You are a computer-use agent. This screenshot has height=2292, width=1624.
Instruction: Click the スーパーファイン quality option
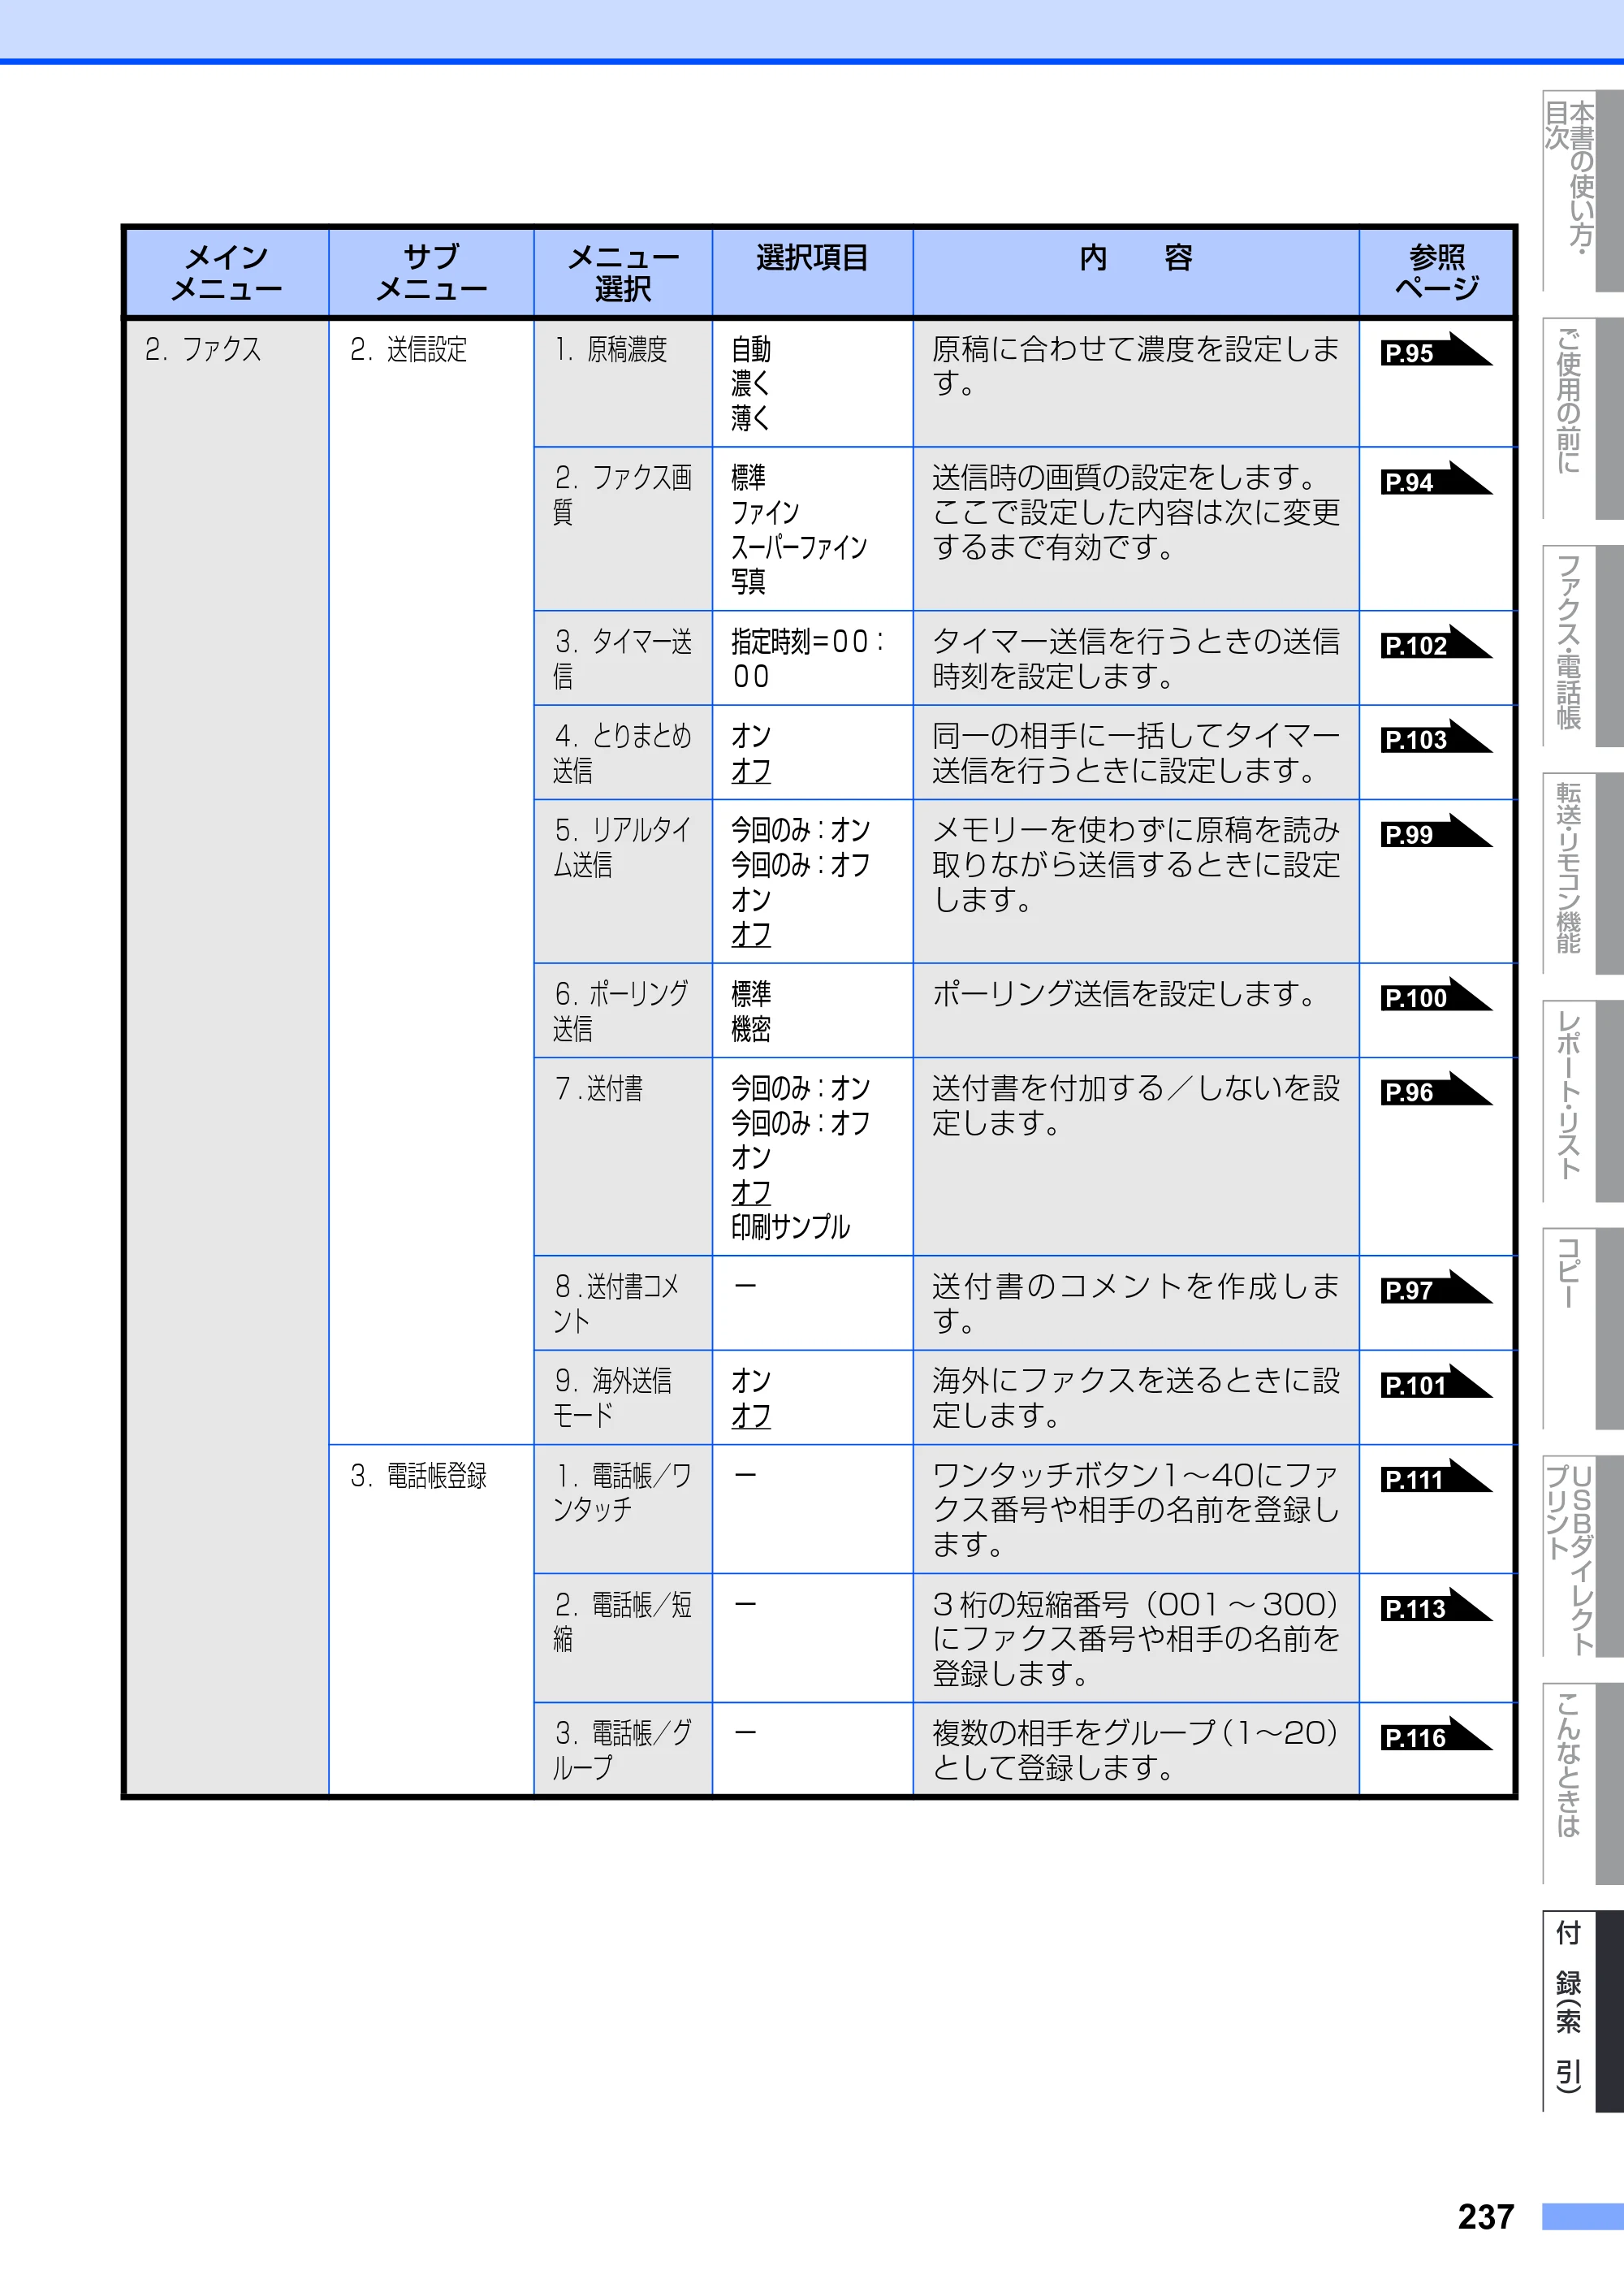(799, 547)
